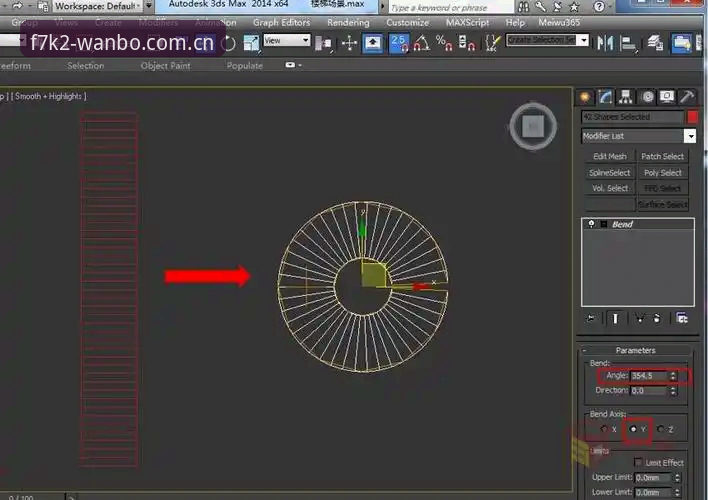
Task: Open the Modifier List dropdown
Action: tap(690, 136)
